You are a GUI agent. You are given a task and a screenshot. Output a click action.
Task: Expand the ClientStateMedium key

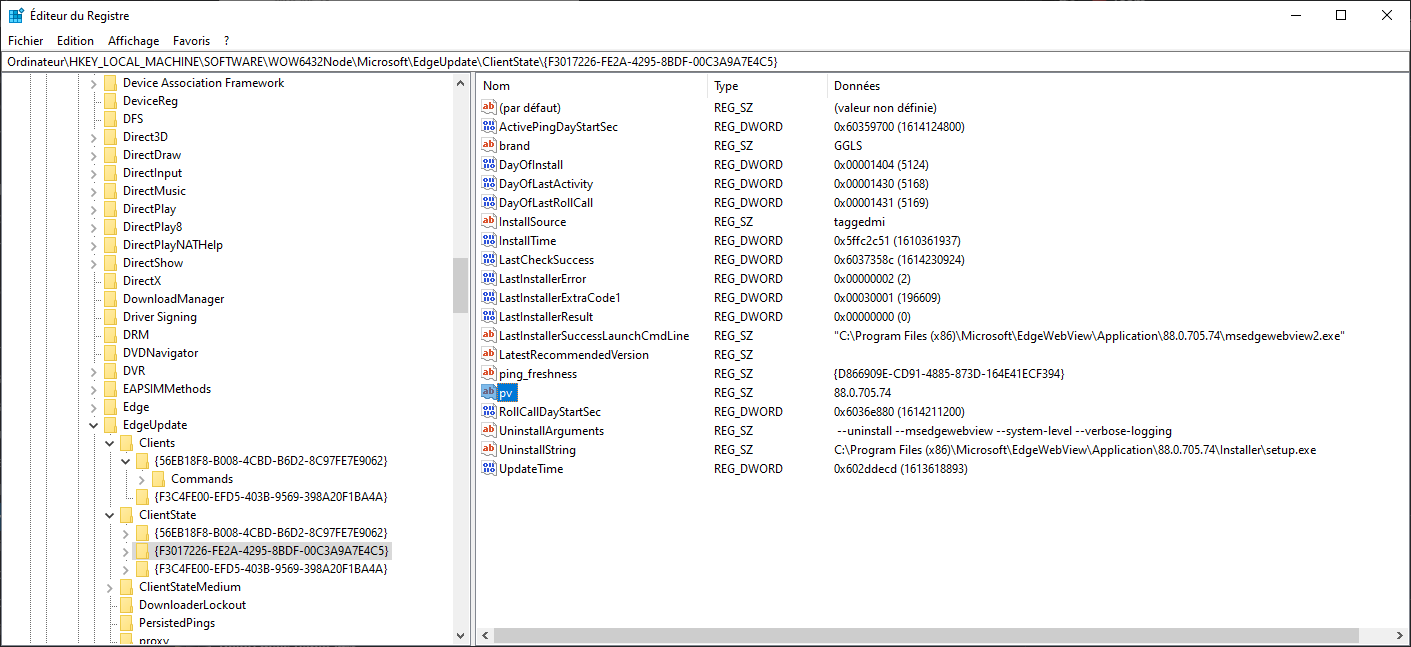point(110,587)
